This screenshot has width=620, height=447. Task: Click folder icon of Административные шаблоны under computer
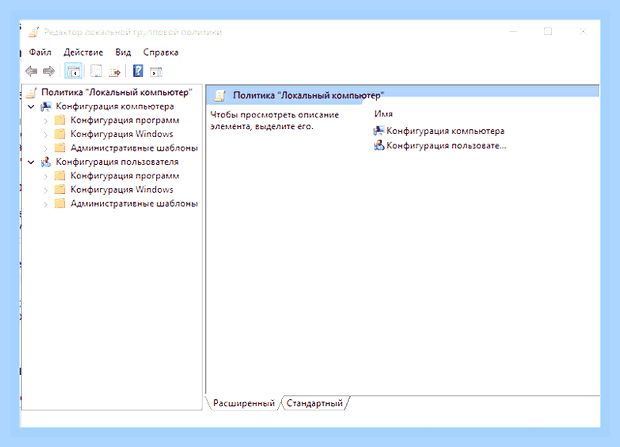click(60, 148)
